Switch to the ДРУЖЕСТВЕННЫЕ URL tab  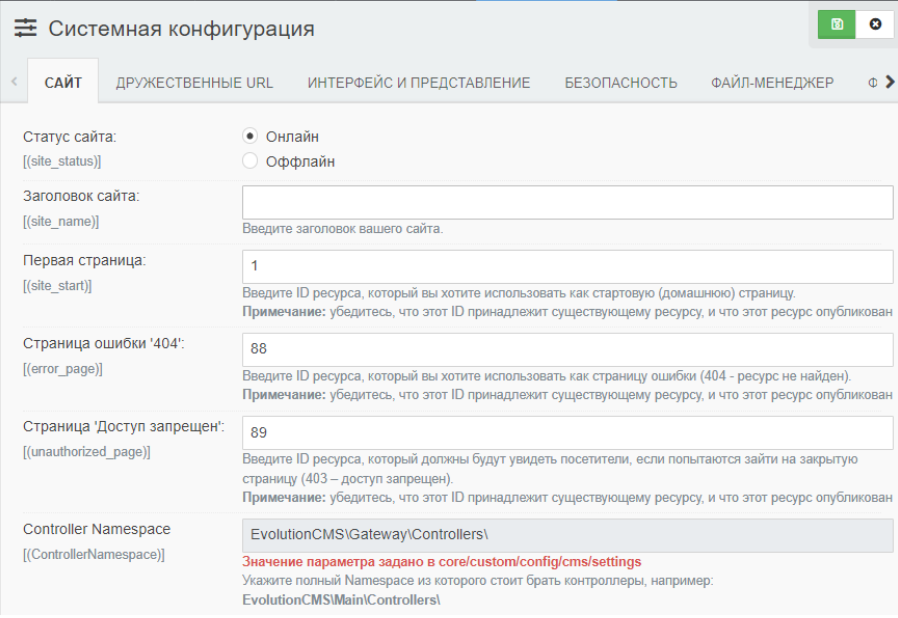click(x=194, y=83)
